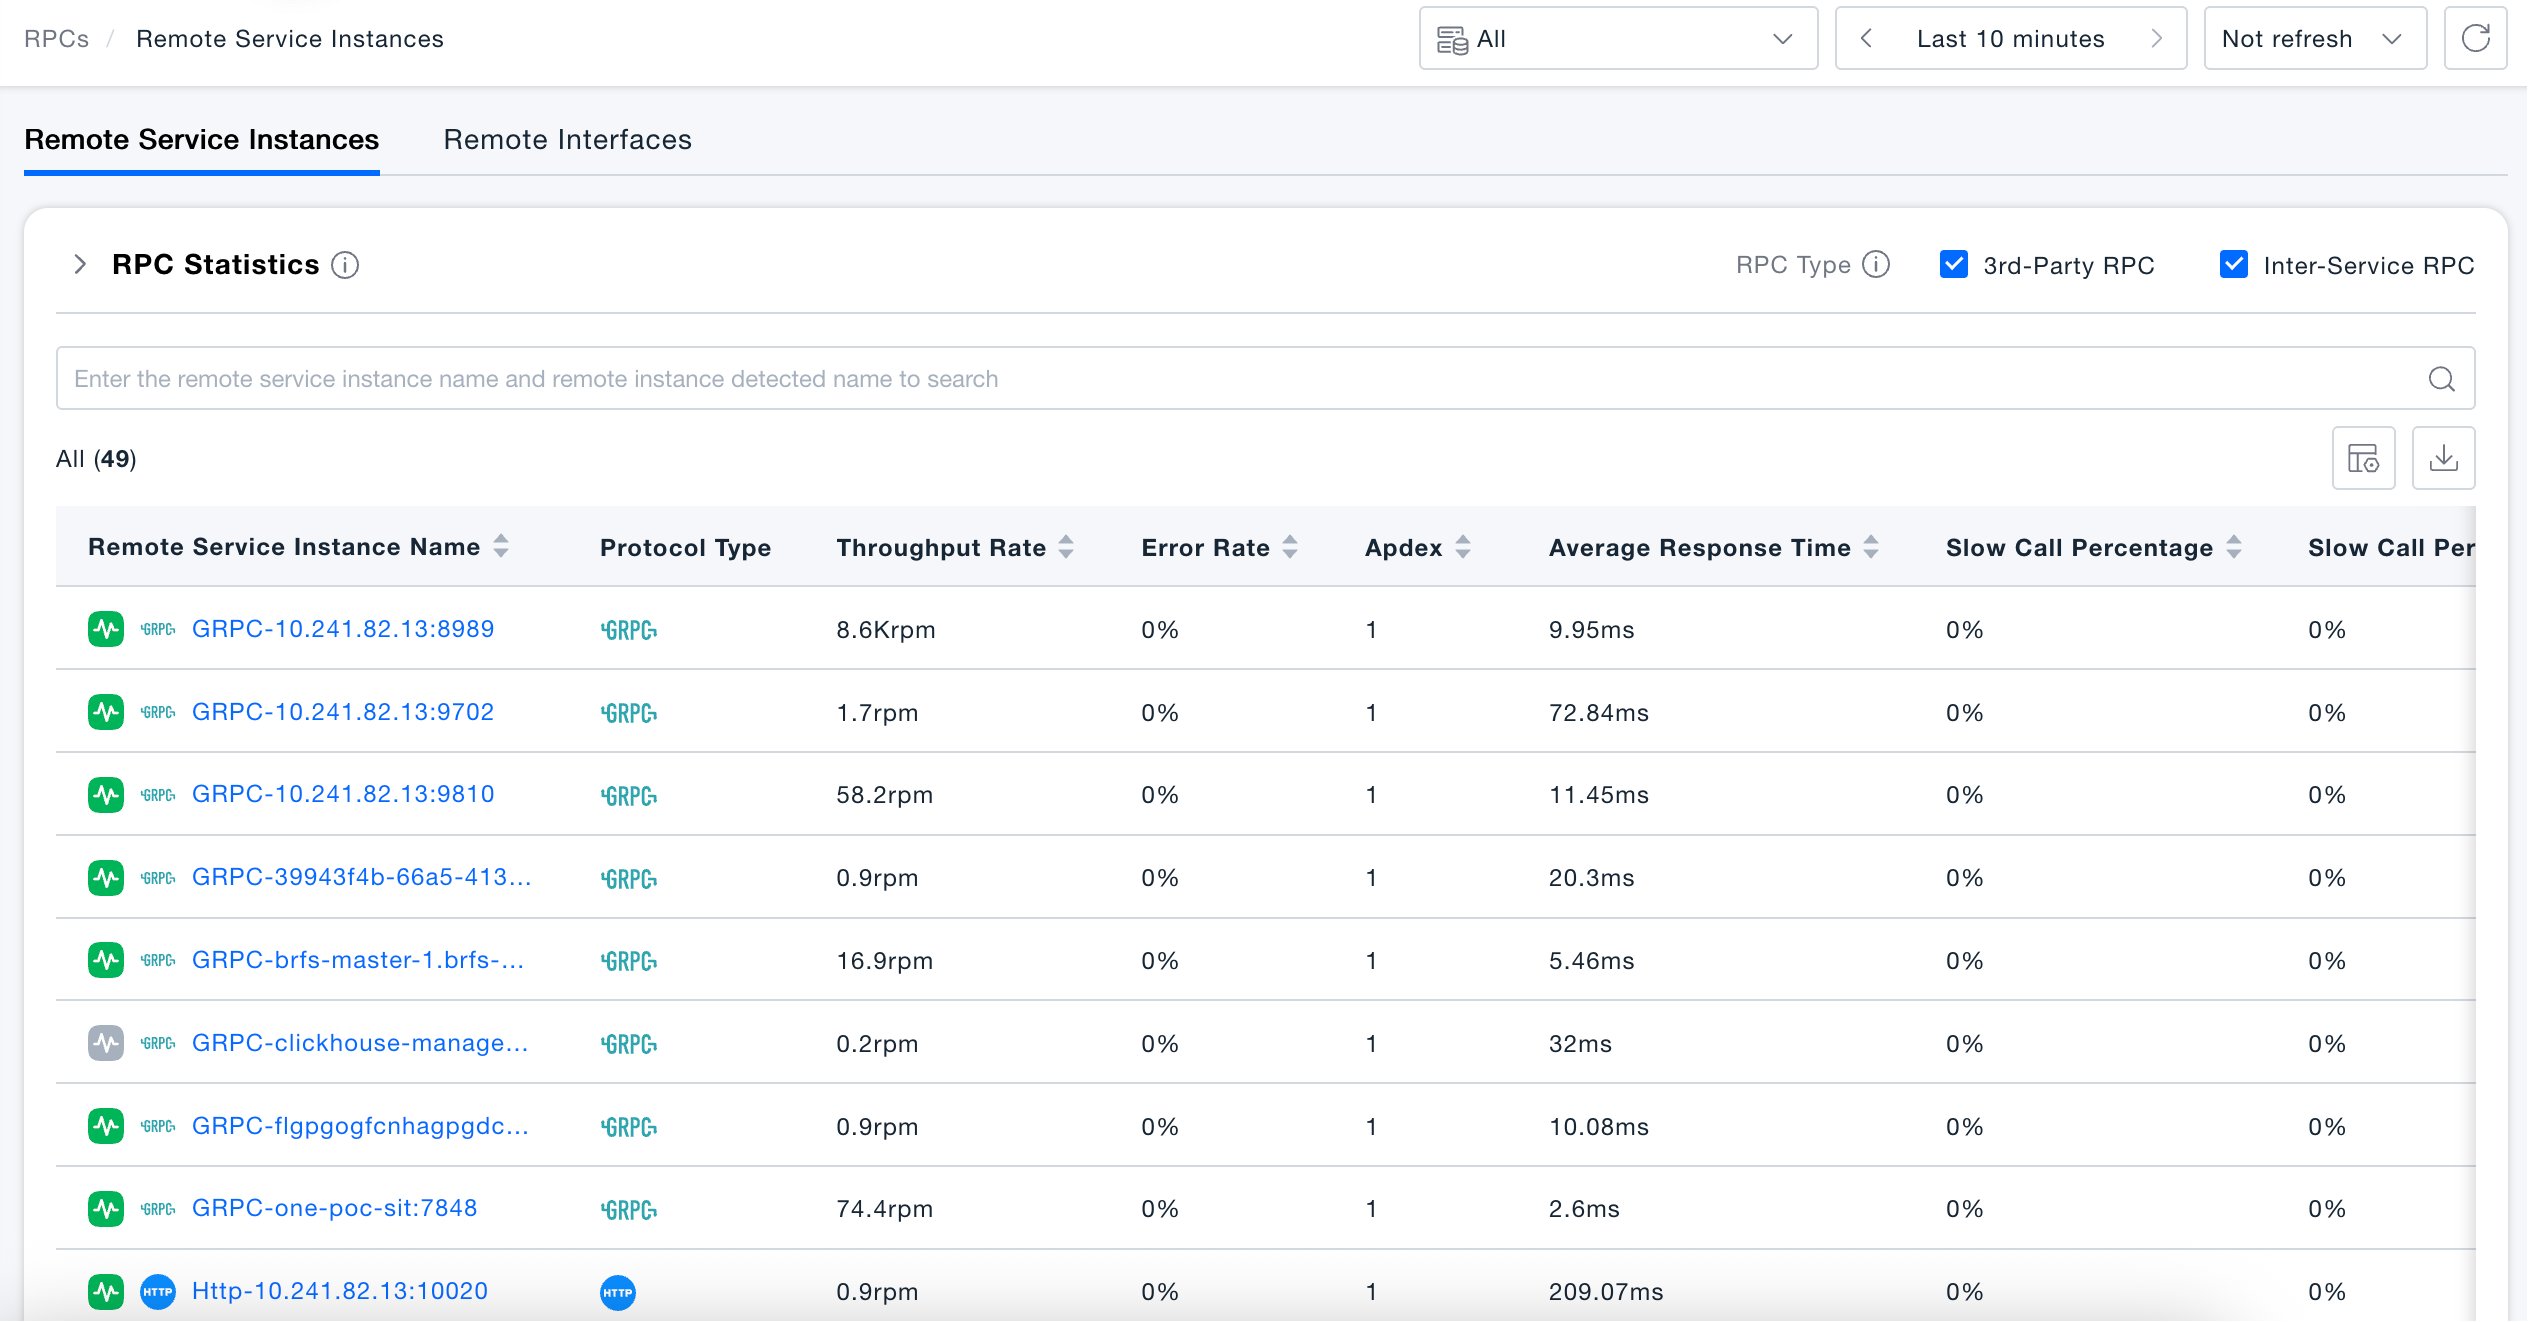Viewport: 2528px width, 1322px height.
Task: Expand the RPC Statistics section
Action: click(80, 265)
